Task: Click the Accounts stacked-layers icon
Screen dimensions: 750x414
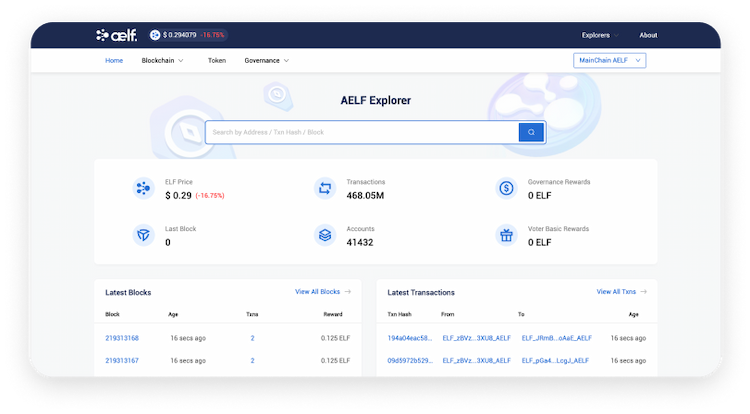Action: pos(325,235)
